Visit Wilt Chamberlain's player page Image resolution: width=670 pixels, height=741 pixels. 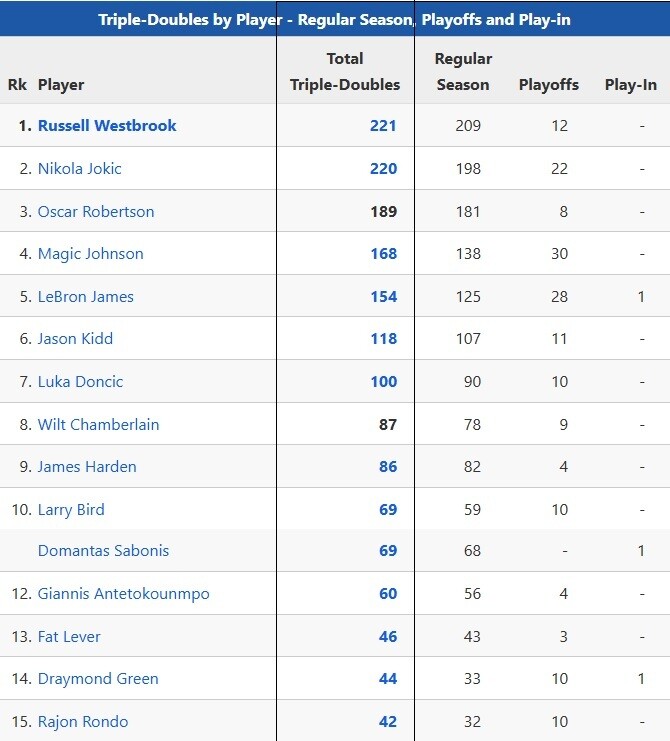click(99, 425)
